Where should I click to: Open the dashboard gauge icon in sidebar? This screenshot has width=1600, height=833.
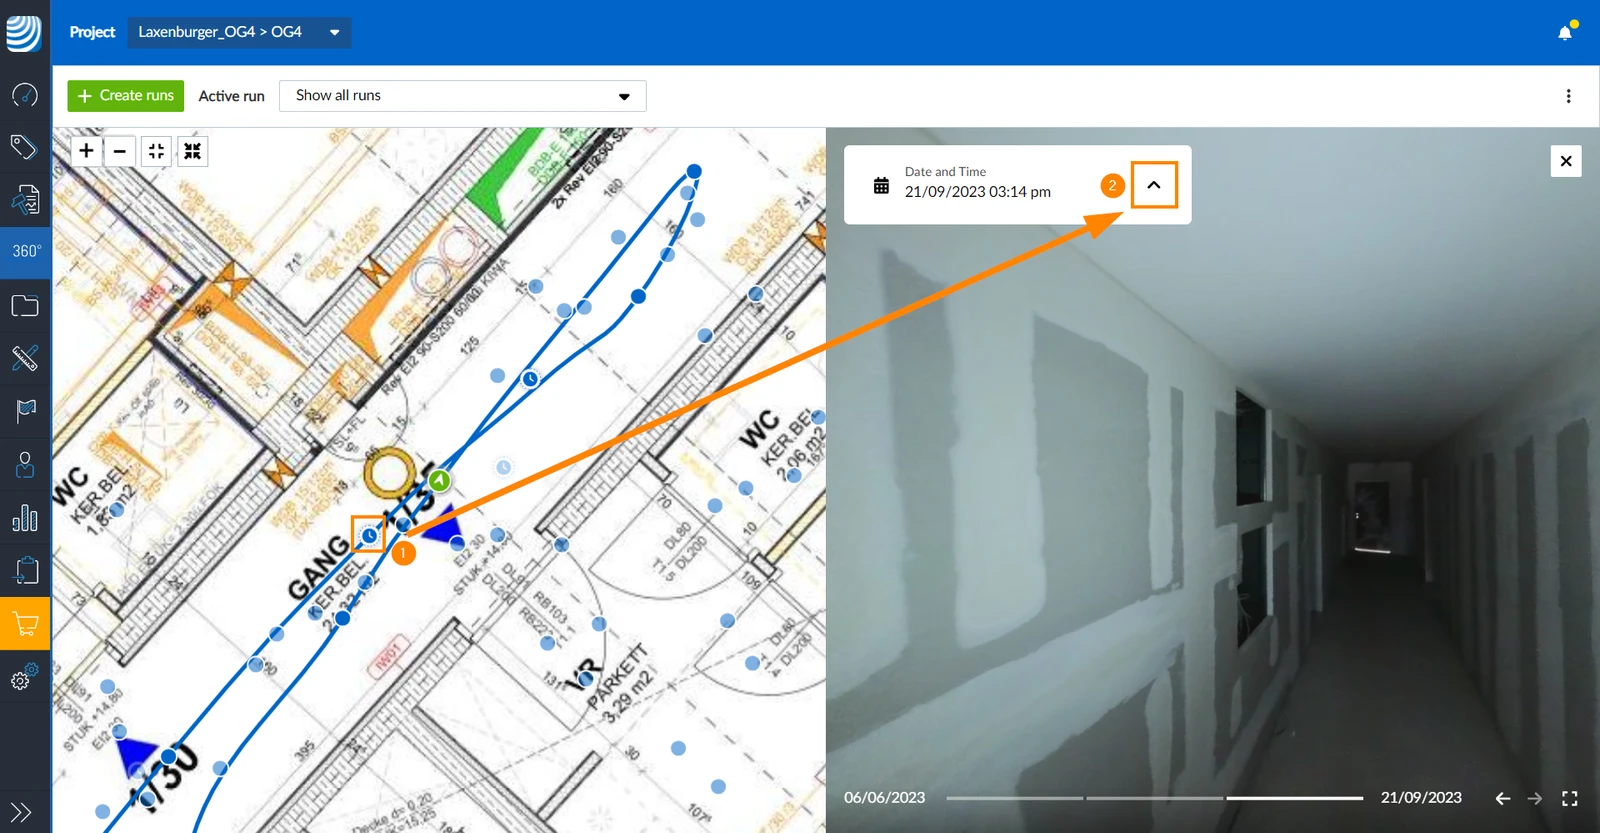coord(25,95)
